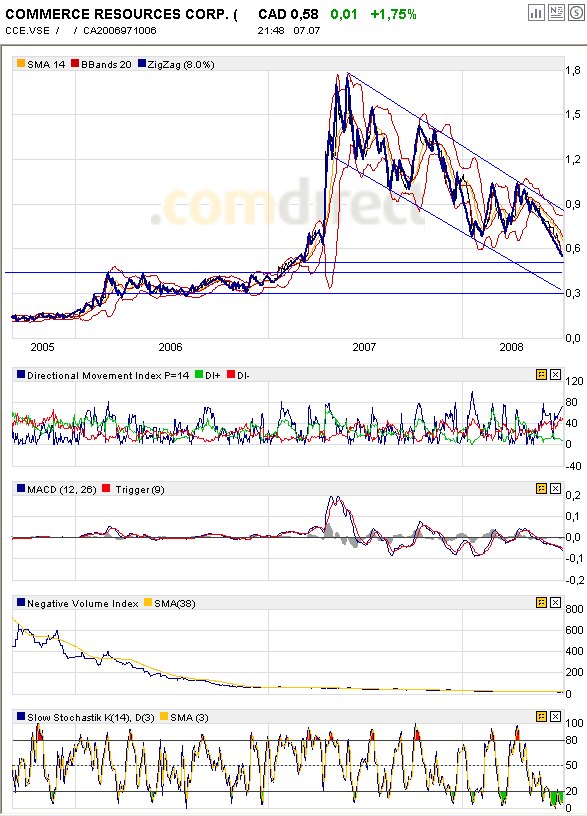Click the 120 value on DMI axis
The image size is (587, 816).
tap(575, 381)
